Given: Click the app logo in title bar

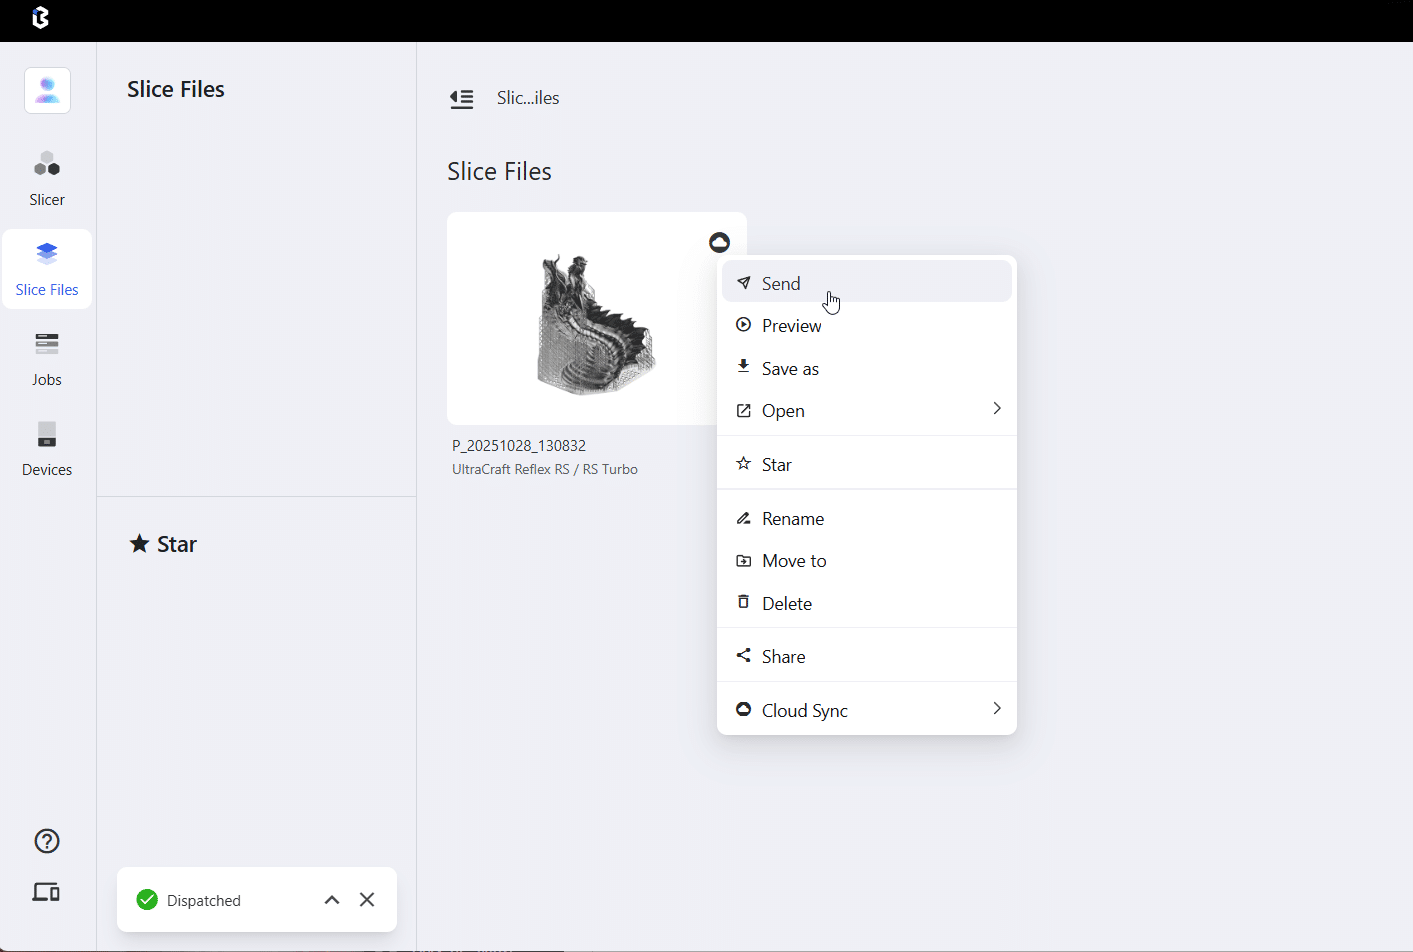Looking at the screenshot, I should pyautogui.click(x=40, y=18).
